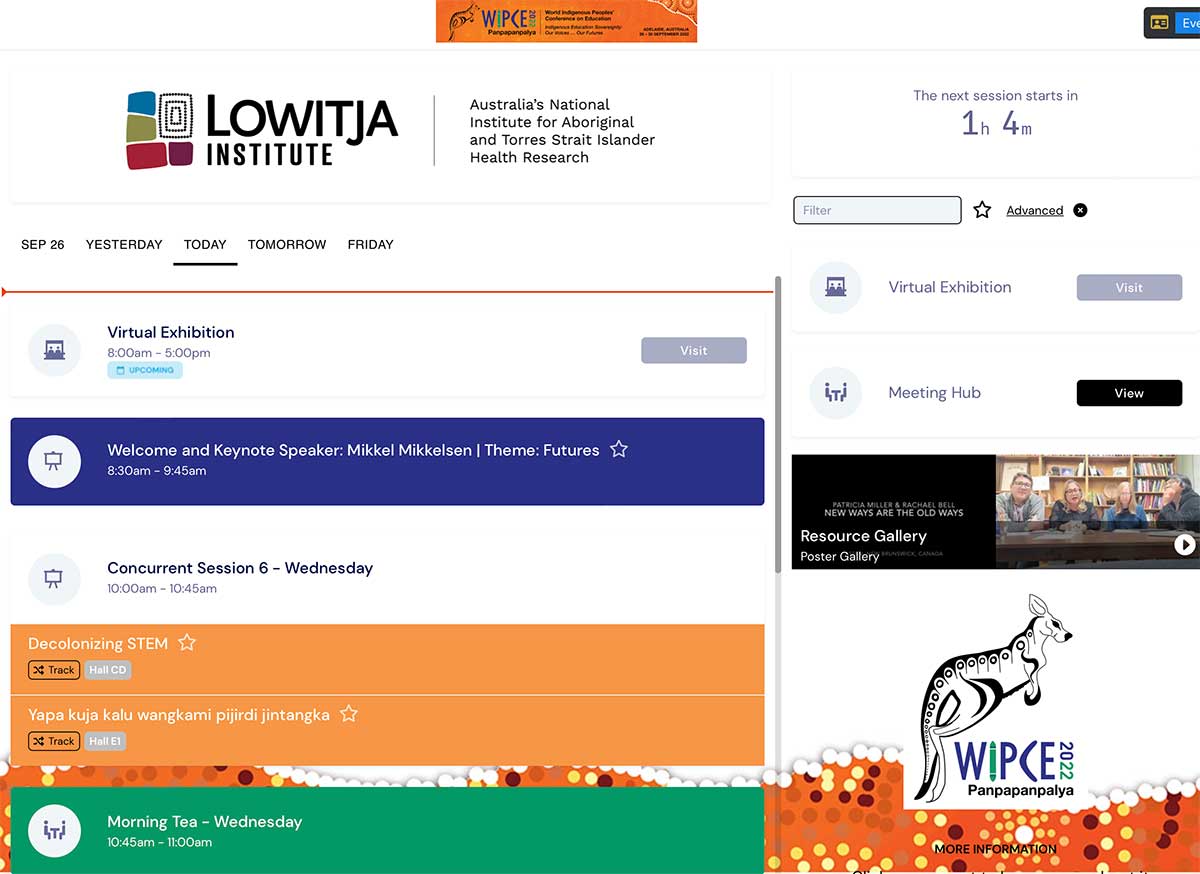The height and width of the screenshot is (874, 1200).
Task: Open the Advanced filter link
Action: [1034, 210]
